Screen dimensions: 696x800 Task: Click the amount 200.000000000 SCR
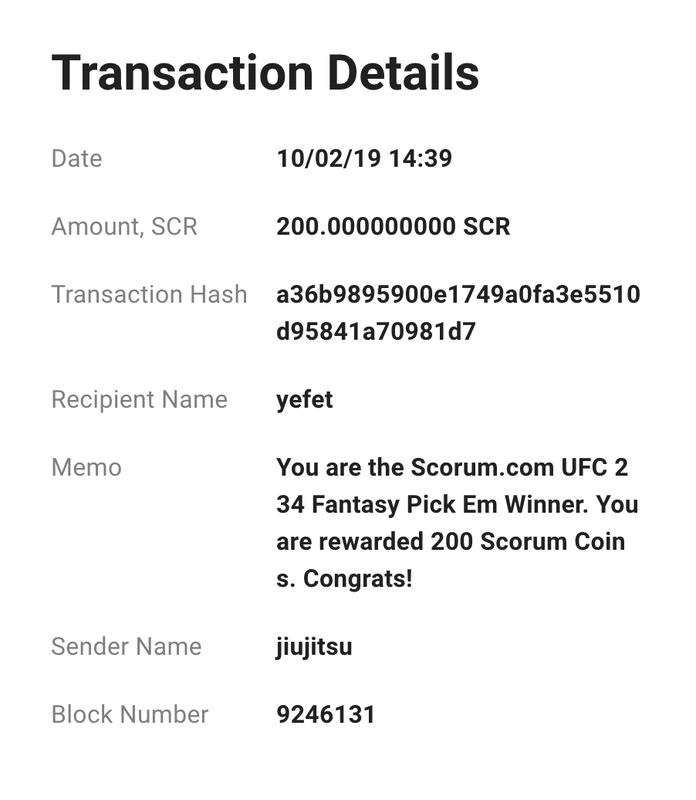393,227
